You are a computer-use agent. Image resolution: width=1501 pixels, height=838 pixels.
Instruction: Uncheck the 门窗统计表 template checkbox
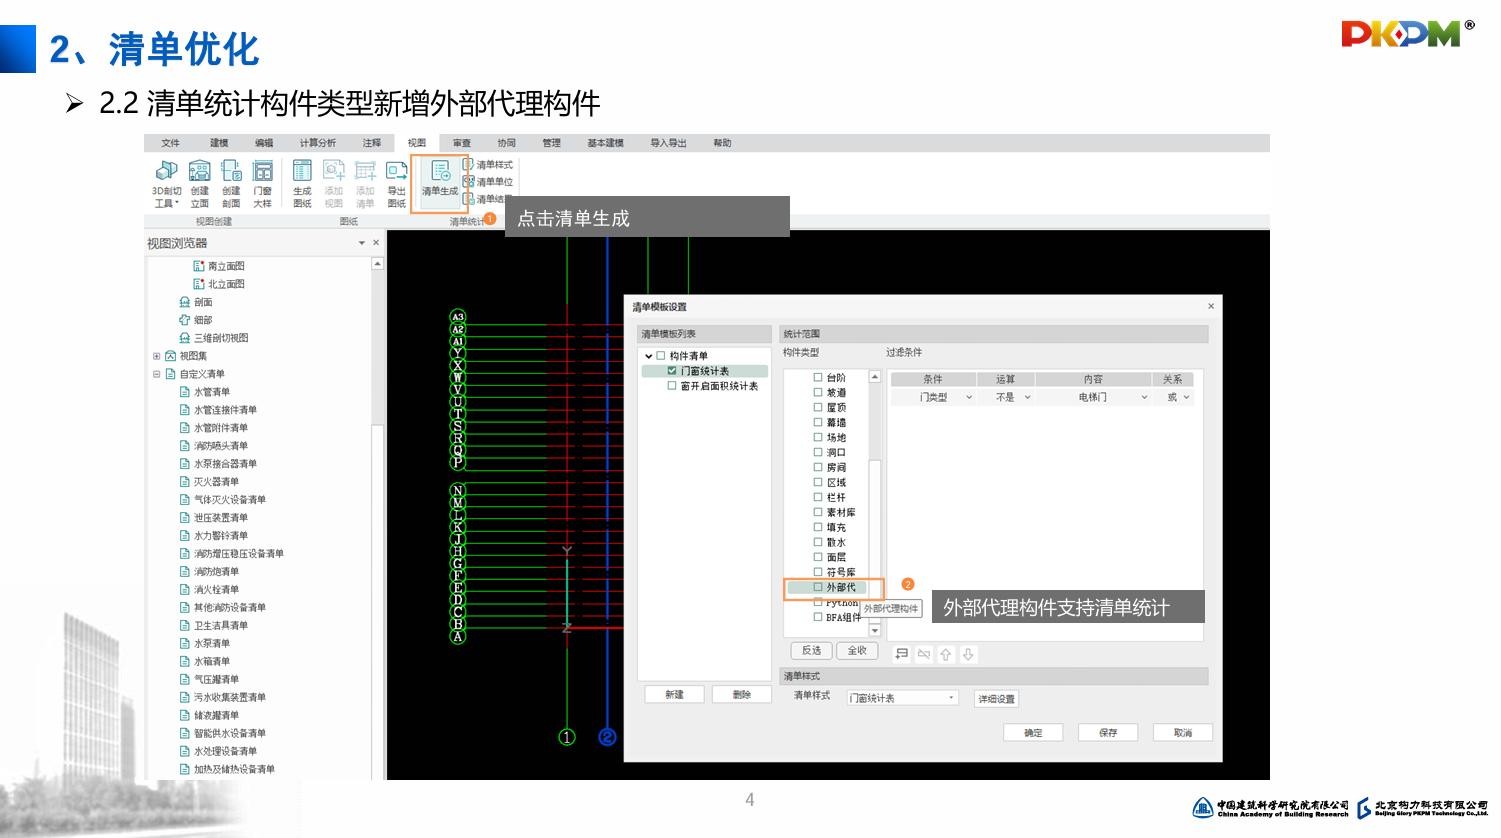coord(672,371)
